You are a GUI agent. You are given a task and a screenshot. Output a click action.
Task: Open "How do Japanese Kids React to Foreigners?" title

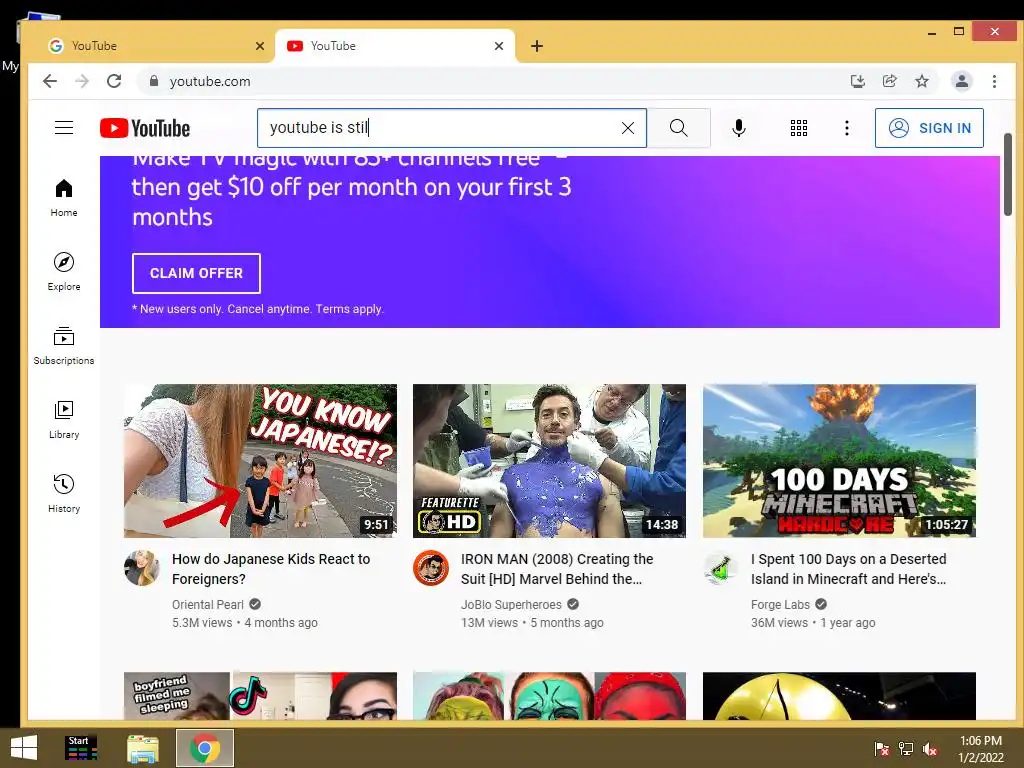click(271, 569)
